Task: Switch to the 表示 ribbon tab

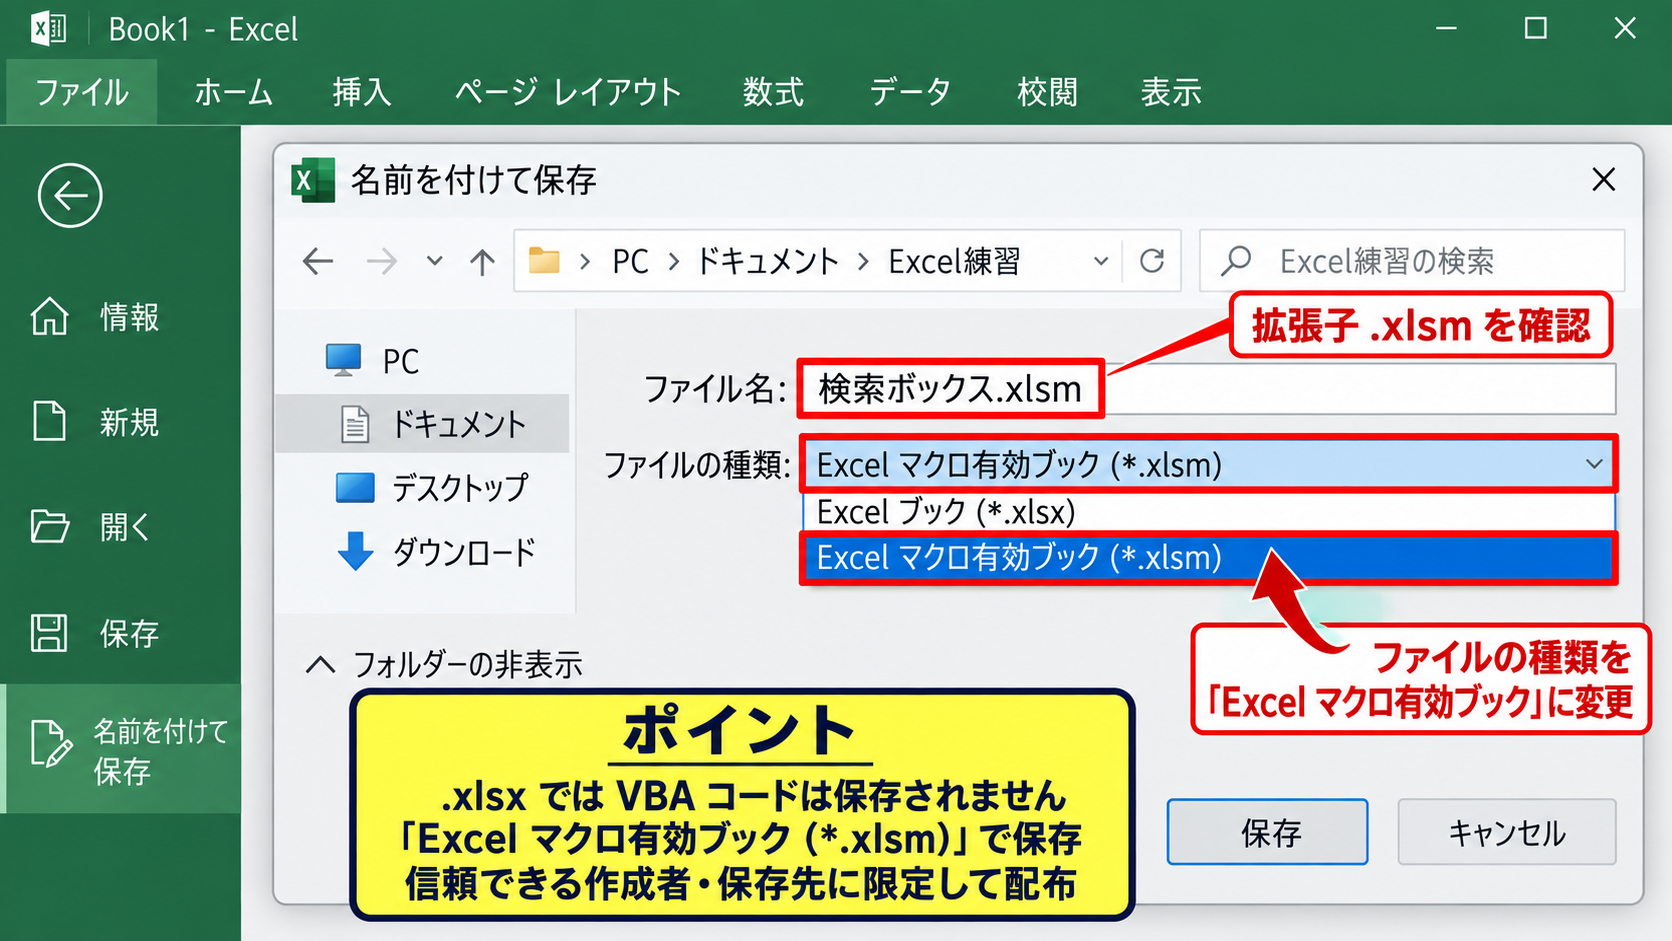Action: 1171,92
